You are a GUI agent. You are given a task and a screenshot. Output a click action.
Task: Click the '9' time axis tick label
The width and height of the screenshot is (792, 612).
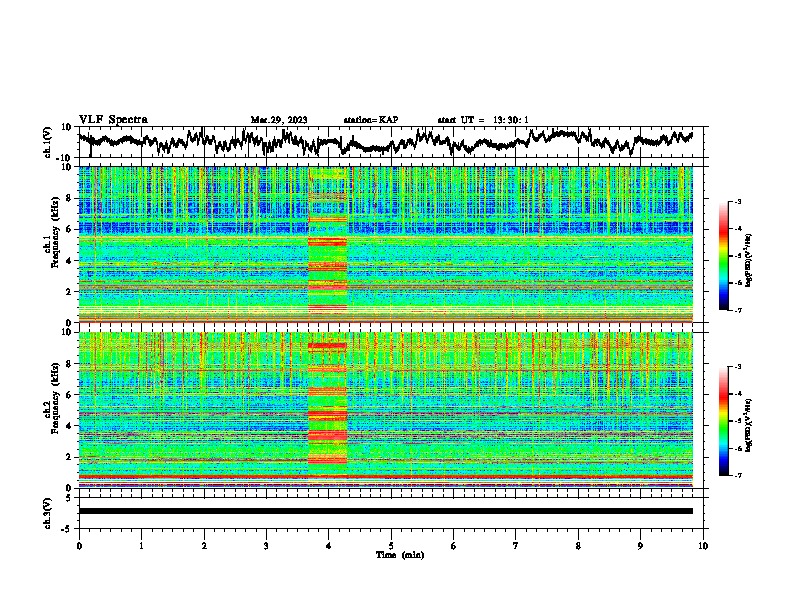pyautogui.click(x=640, y=546)
